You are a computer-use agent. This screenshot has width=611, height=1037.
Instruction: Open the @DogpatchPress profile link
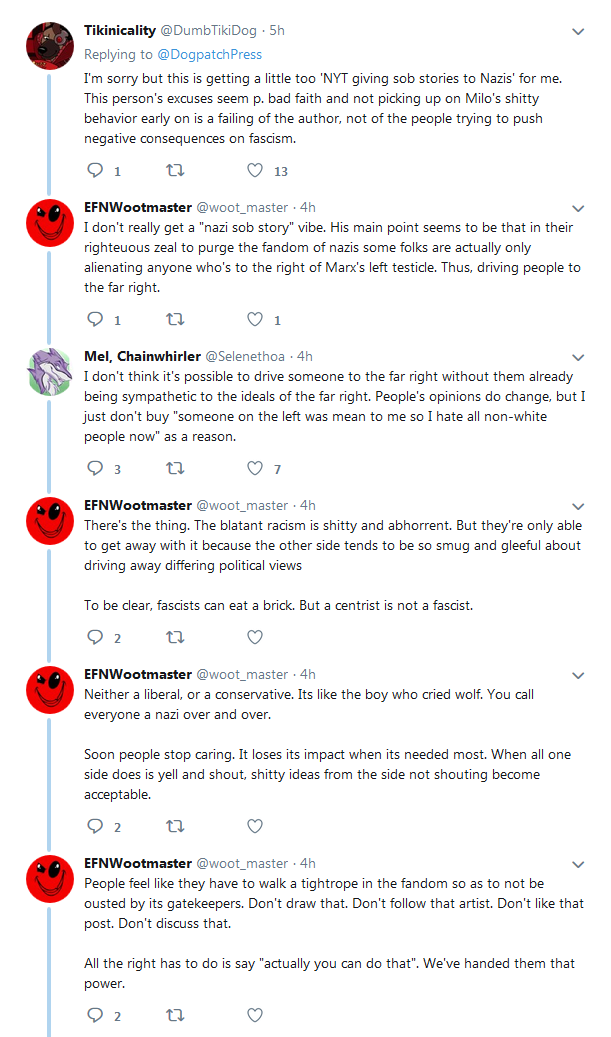pos(210,54)
